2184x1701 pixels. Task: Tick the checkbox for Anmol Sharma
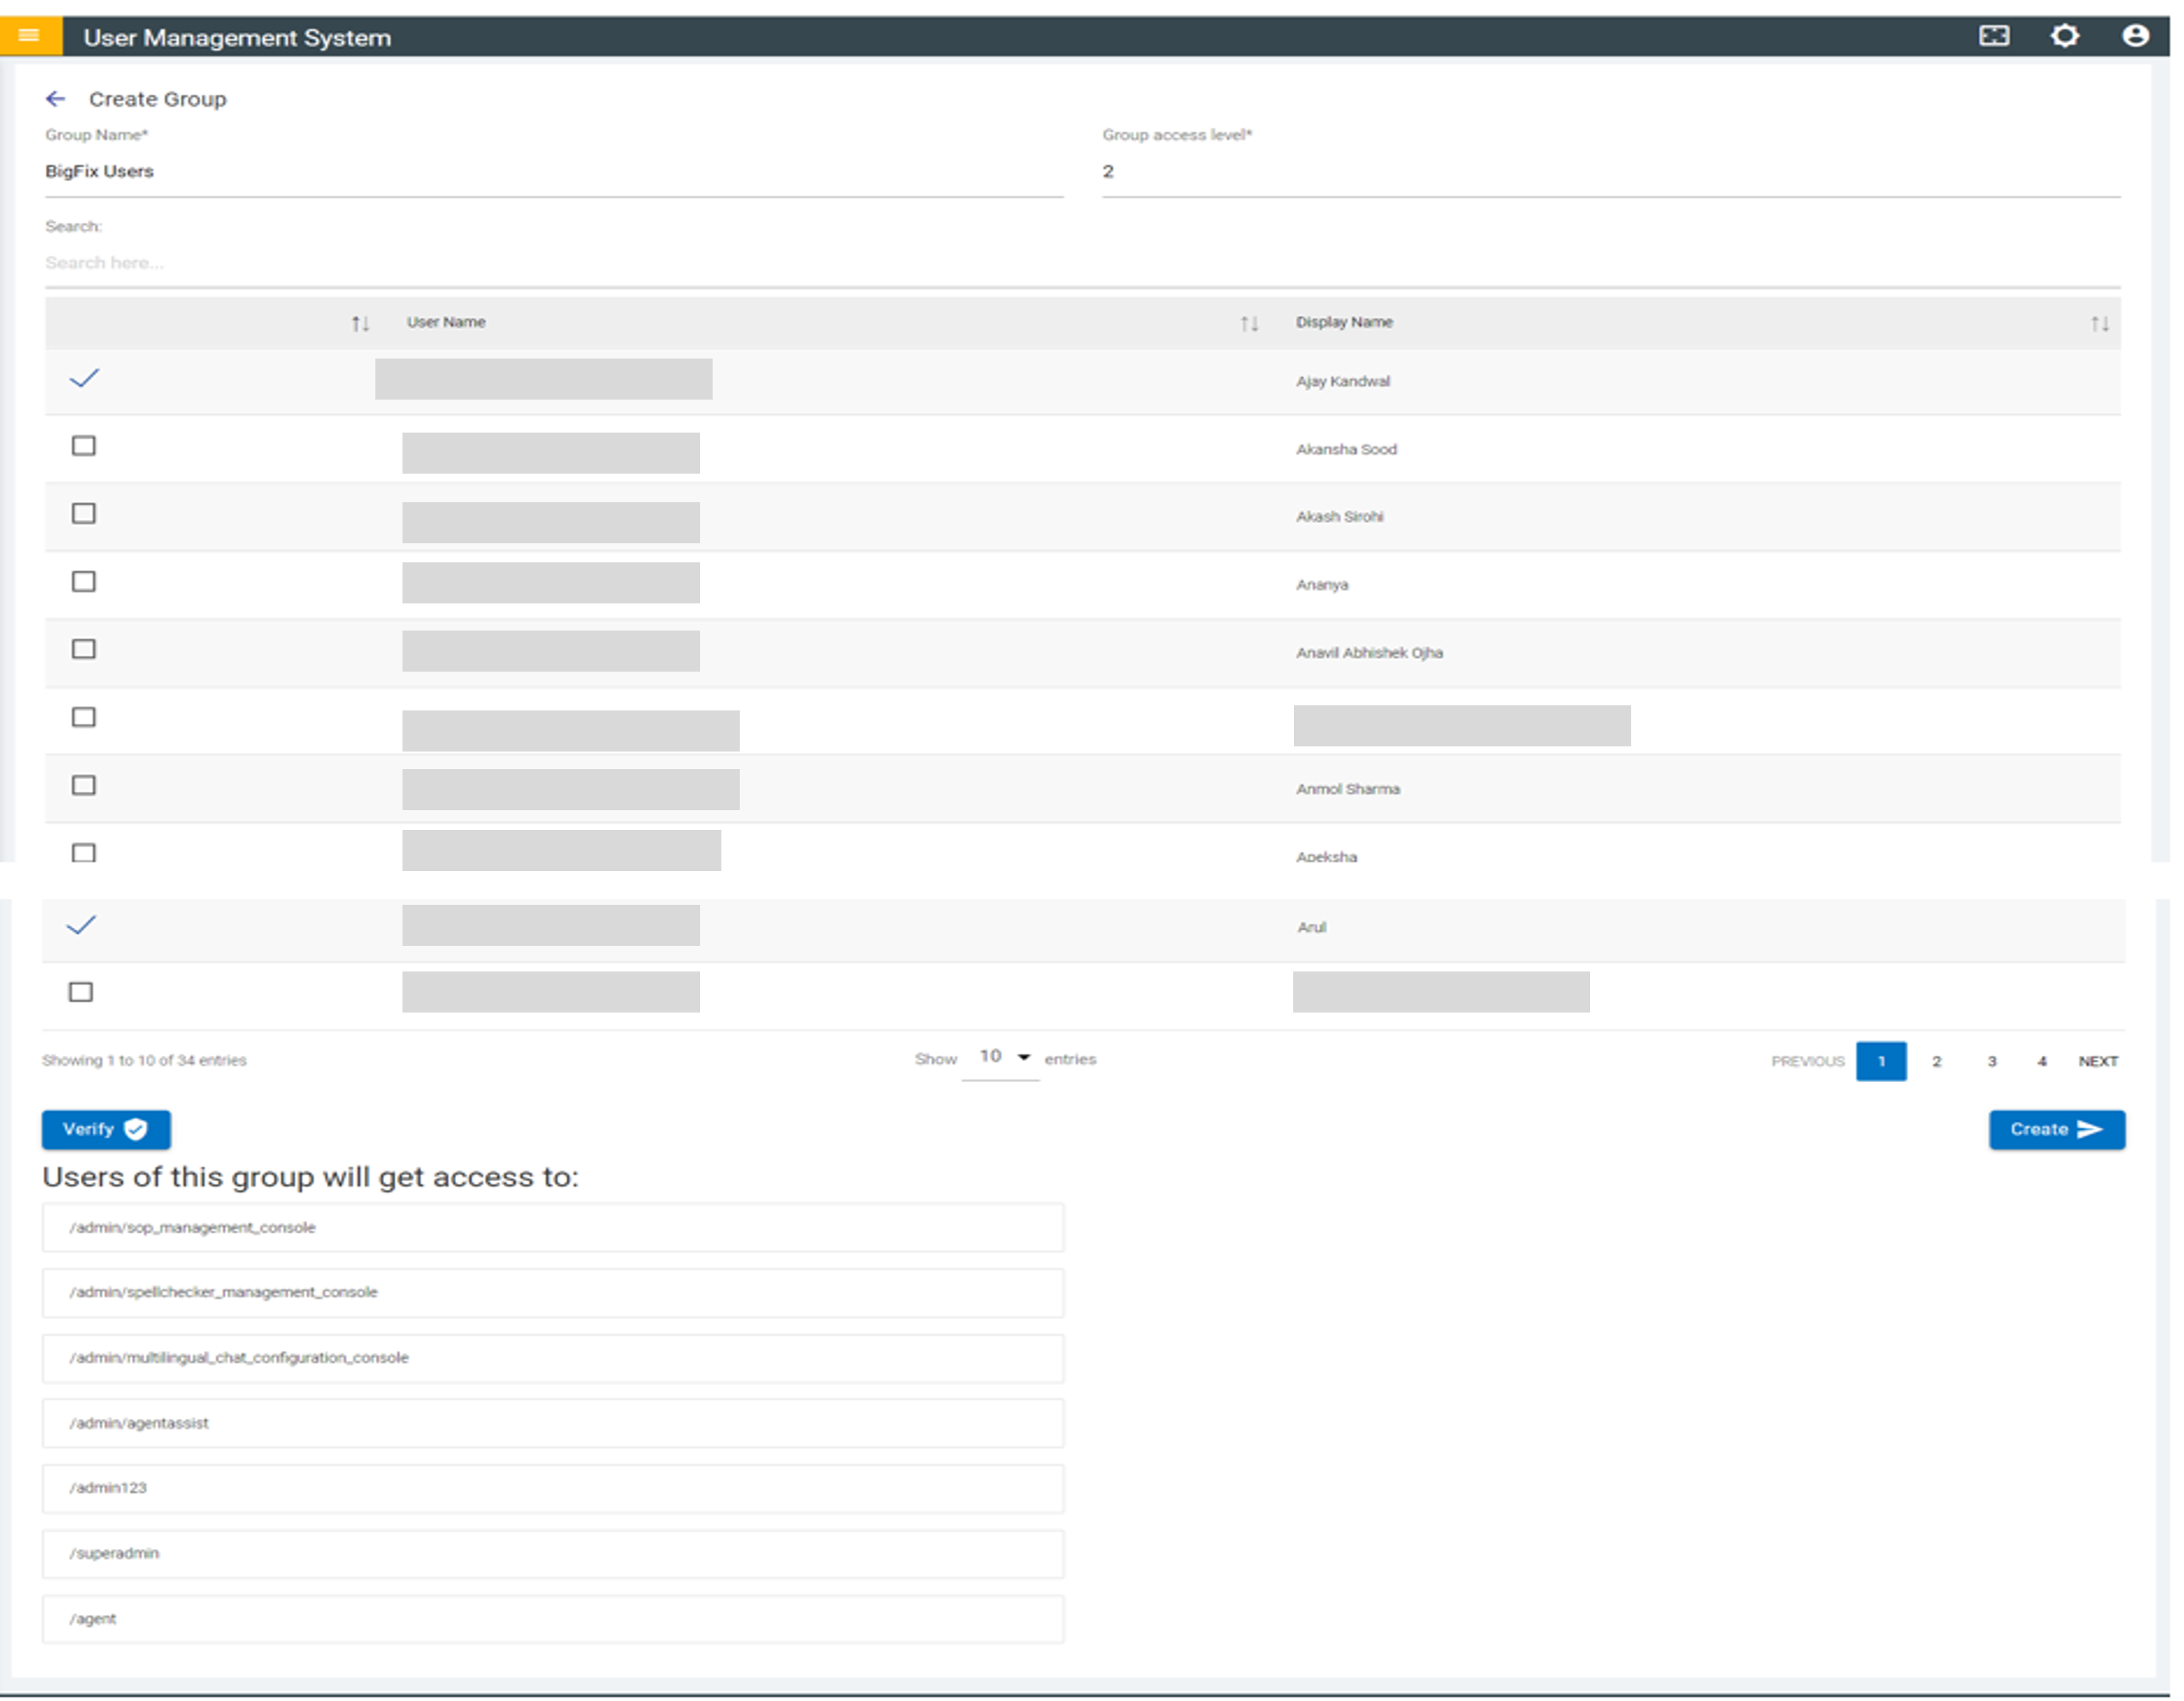tap(84, 786)
